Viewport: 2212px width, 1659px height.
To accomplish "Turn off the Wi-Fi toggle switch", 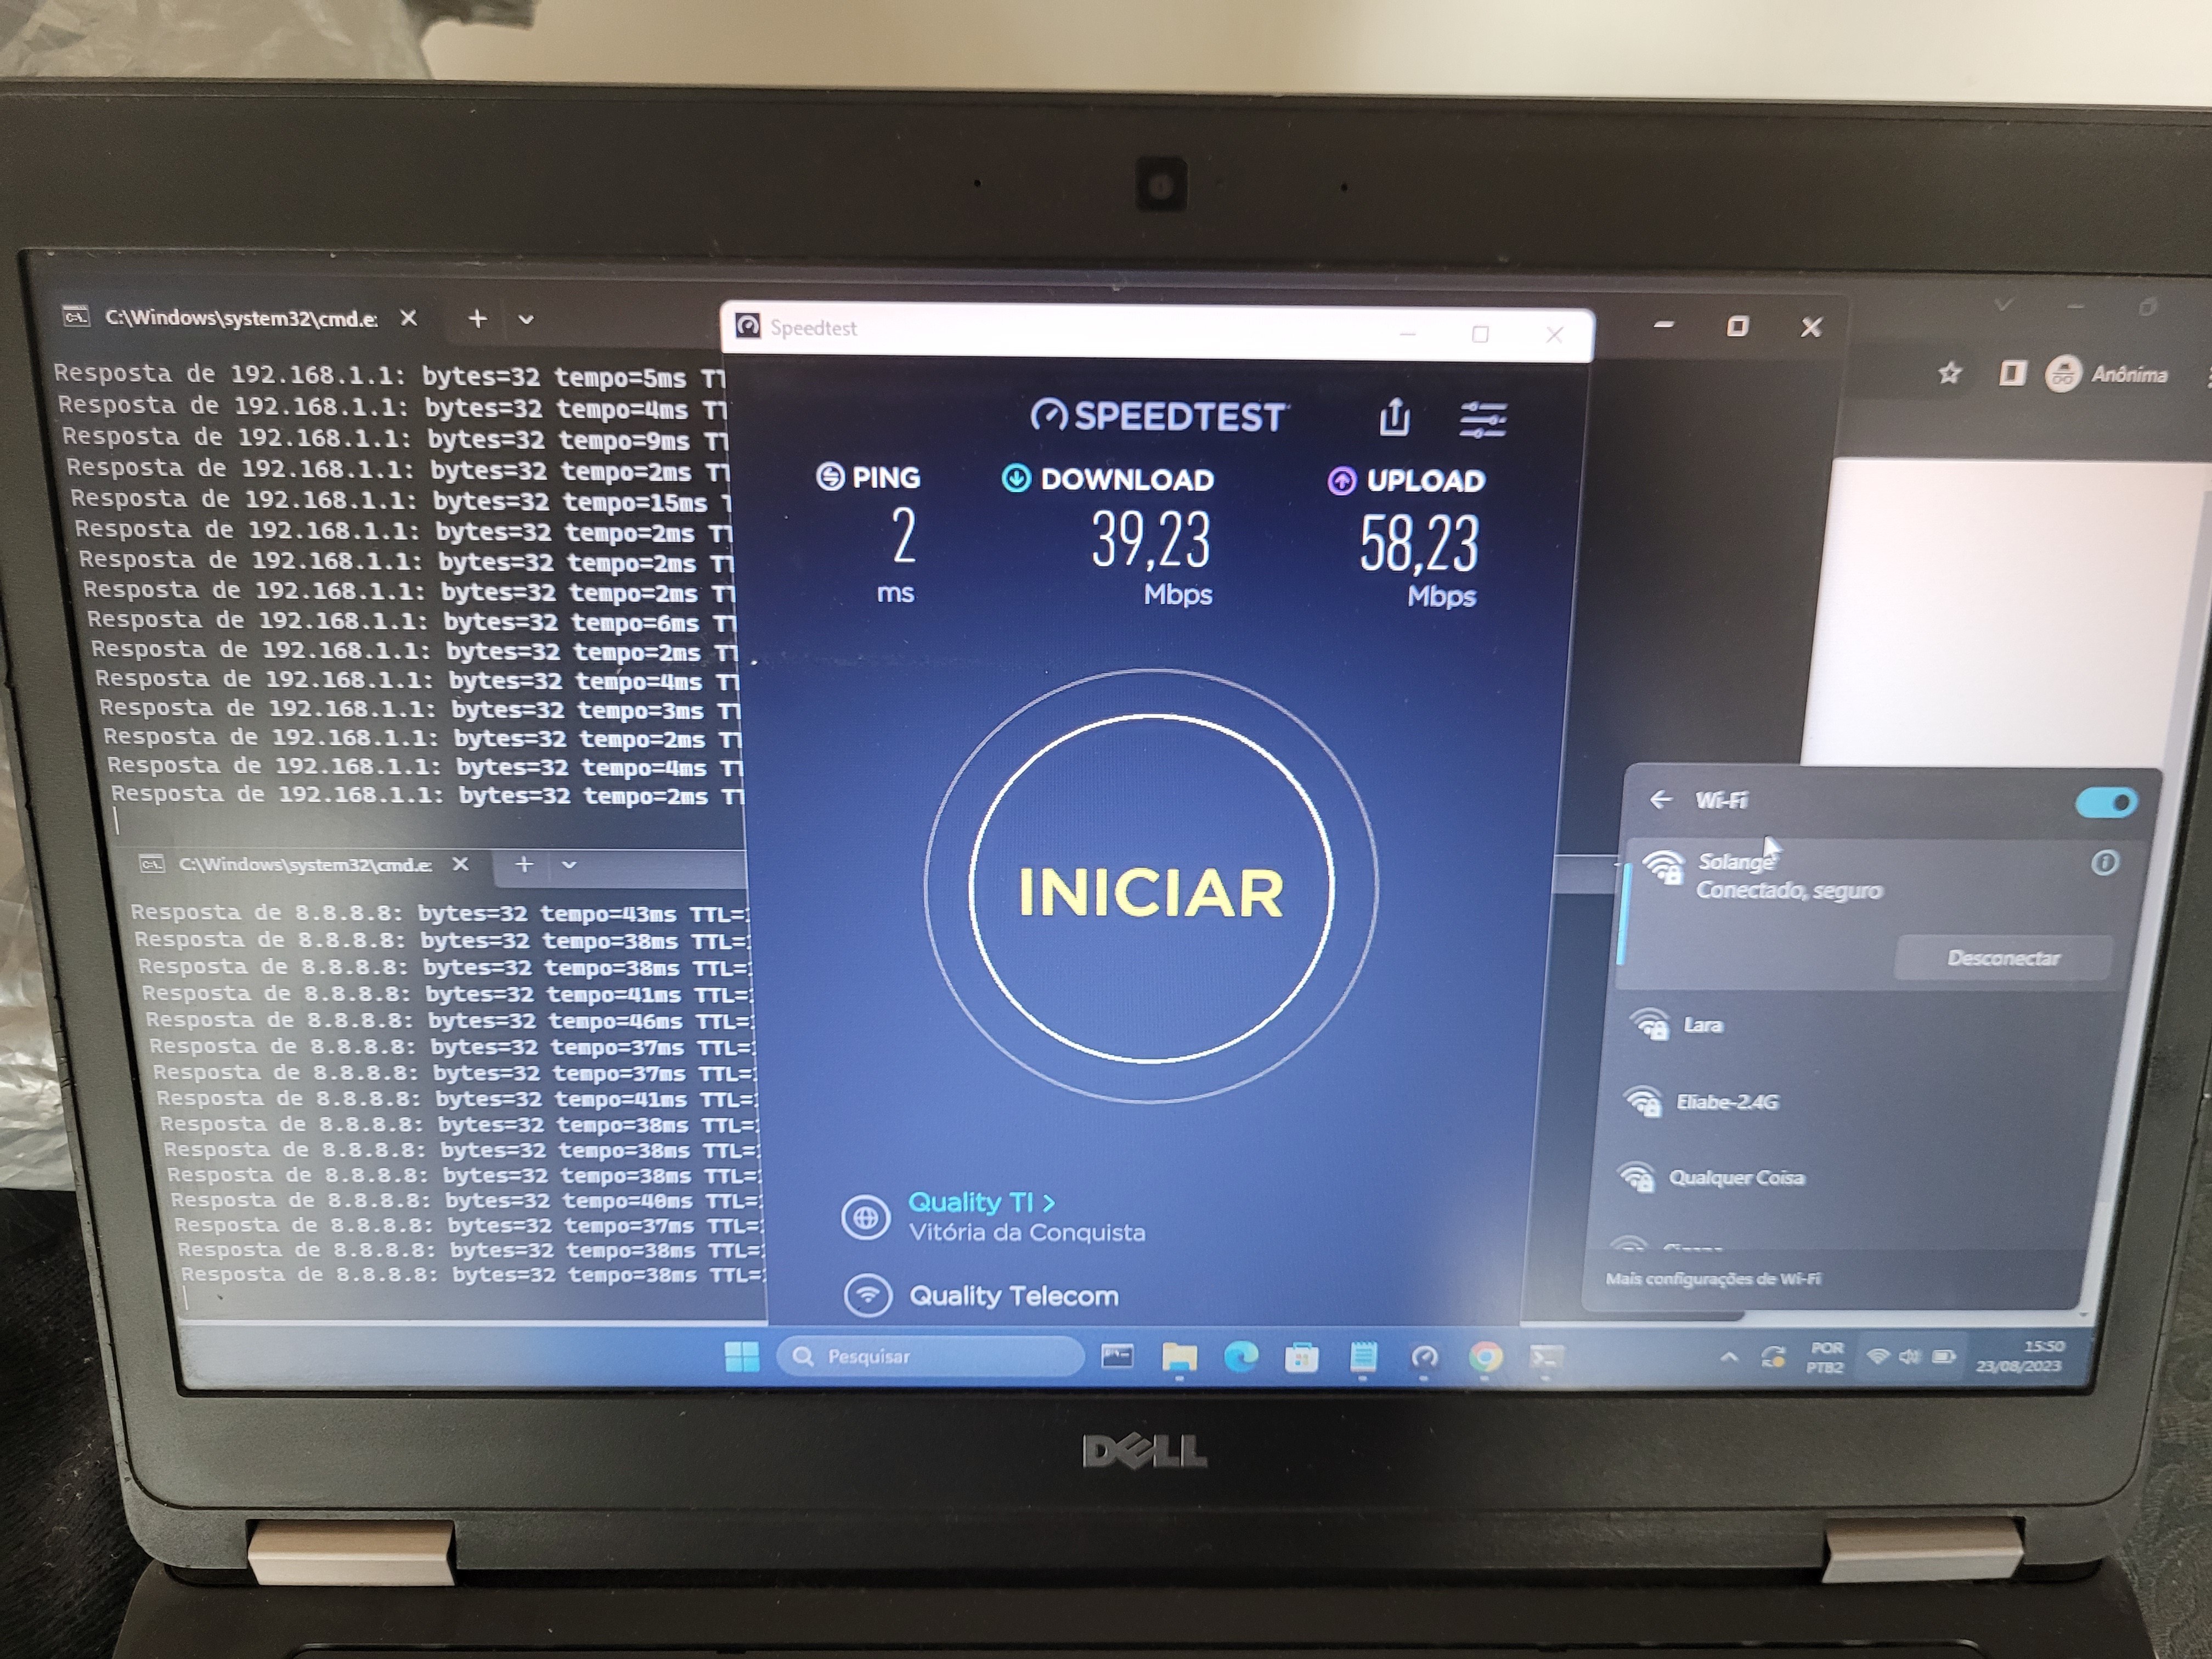I will (2105, 802).
